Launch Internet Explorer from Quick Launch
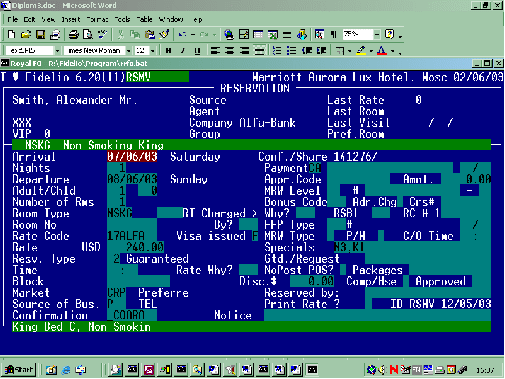 pyautogui.click(x=66, y=369)
